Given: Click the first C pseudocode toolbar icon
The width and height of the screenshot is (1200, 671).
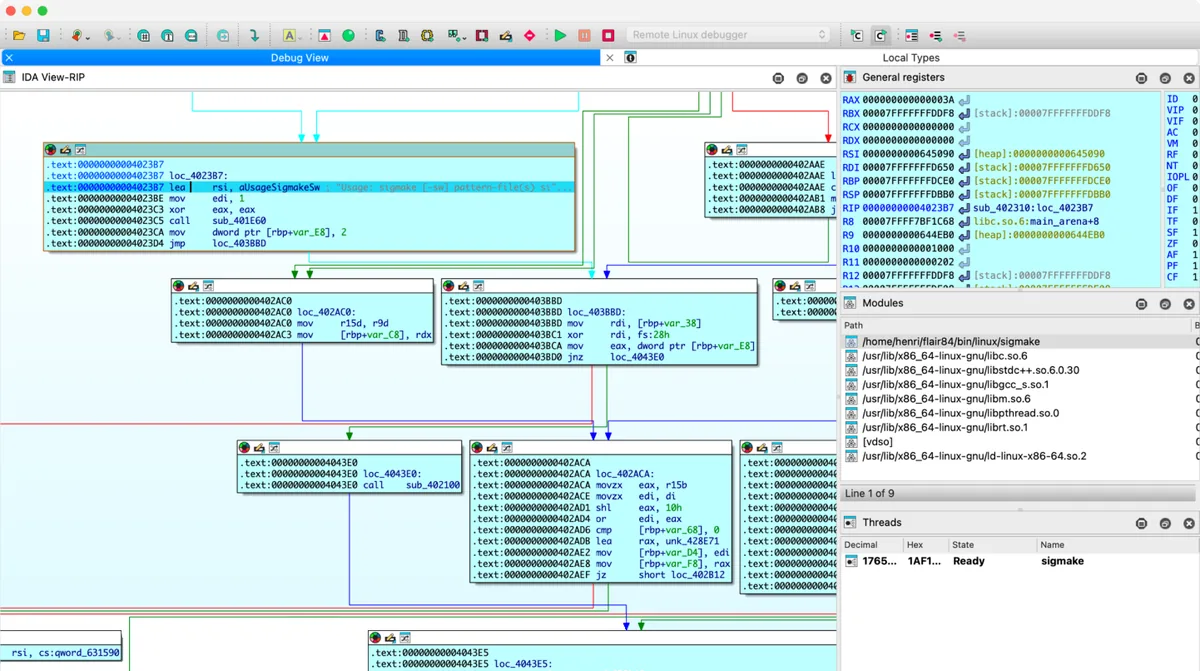Looking at the screenshot, I should coord(857,35).
